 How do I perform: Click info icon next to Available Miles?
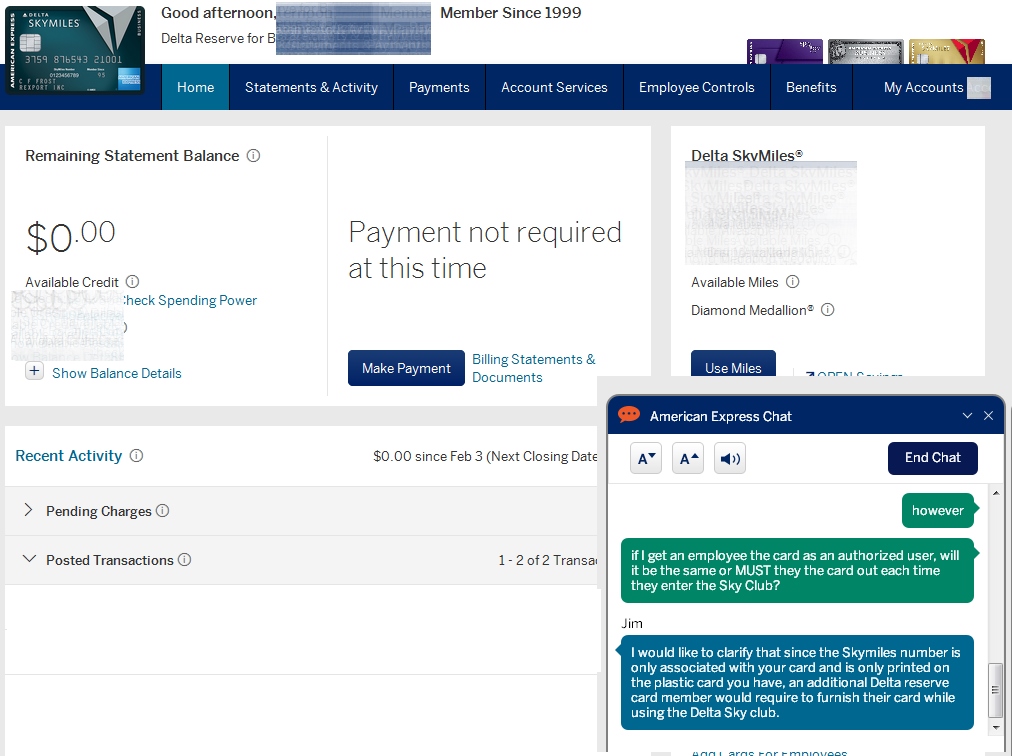(x=793, y=282)
